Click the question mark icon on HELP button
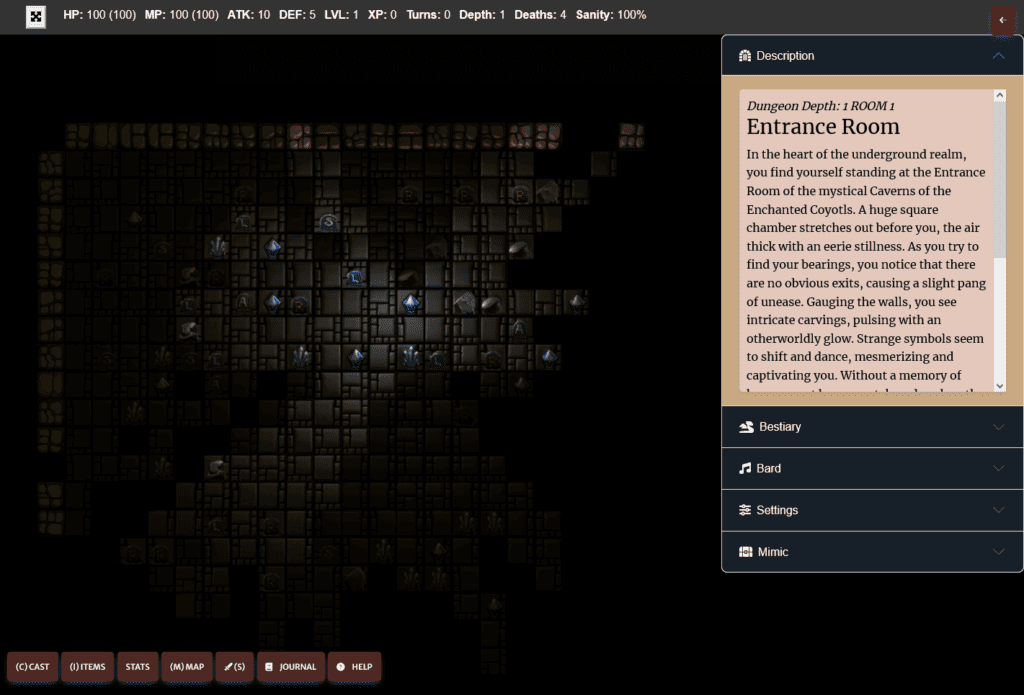Image resolution: width=1024 pixels, height=695 pixels. (x=339, y=667)
